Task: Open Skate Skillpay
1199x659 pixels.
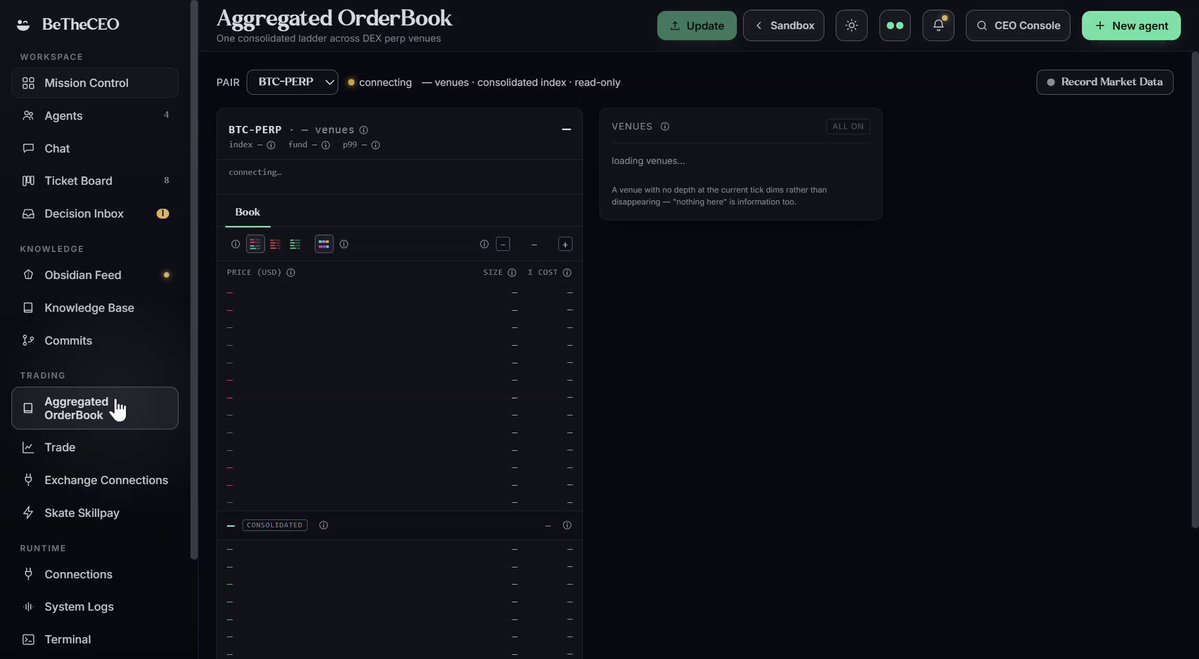Action: pos(95,513)
